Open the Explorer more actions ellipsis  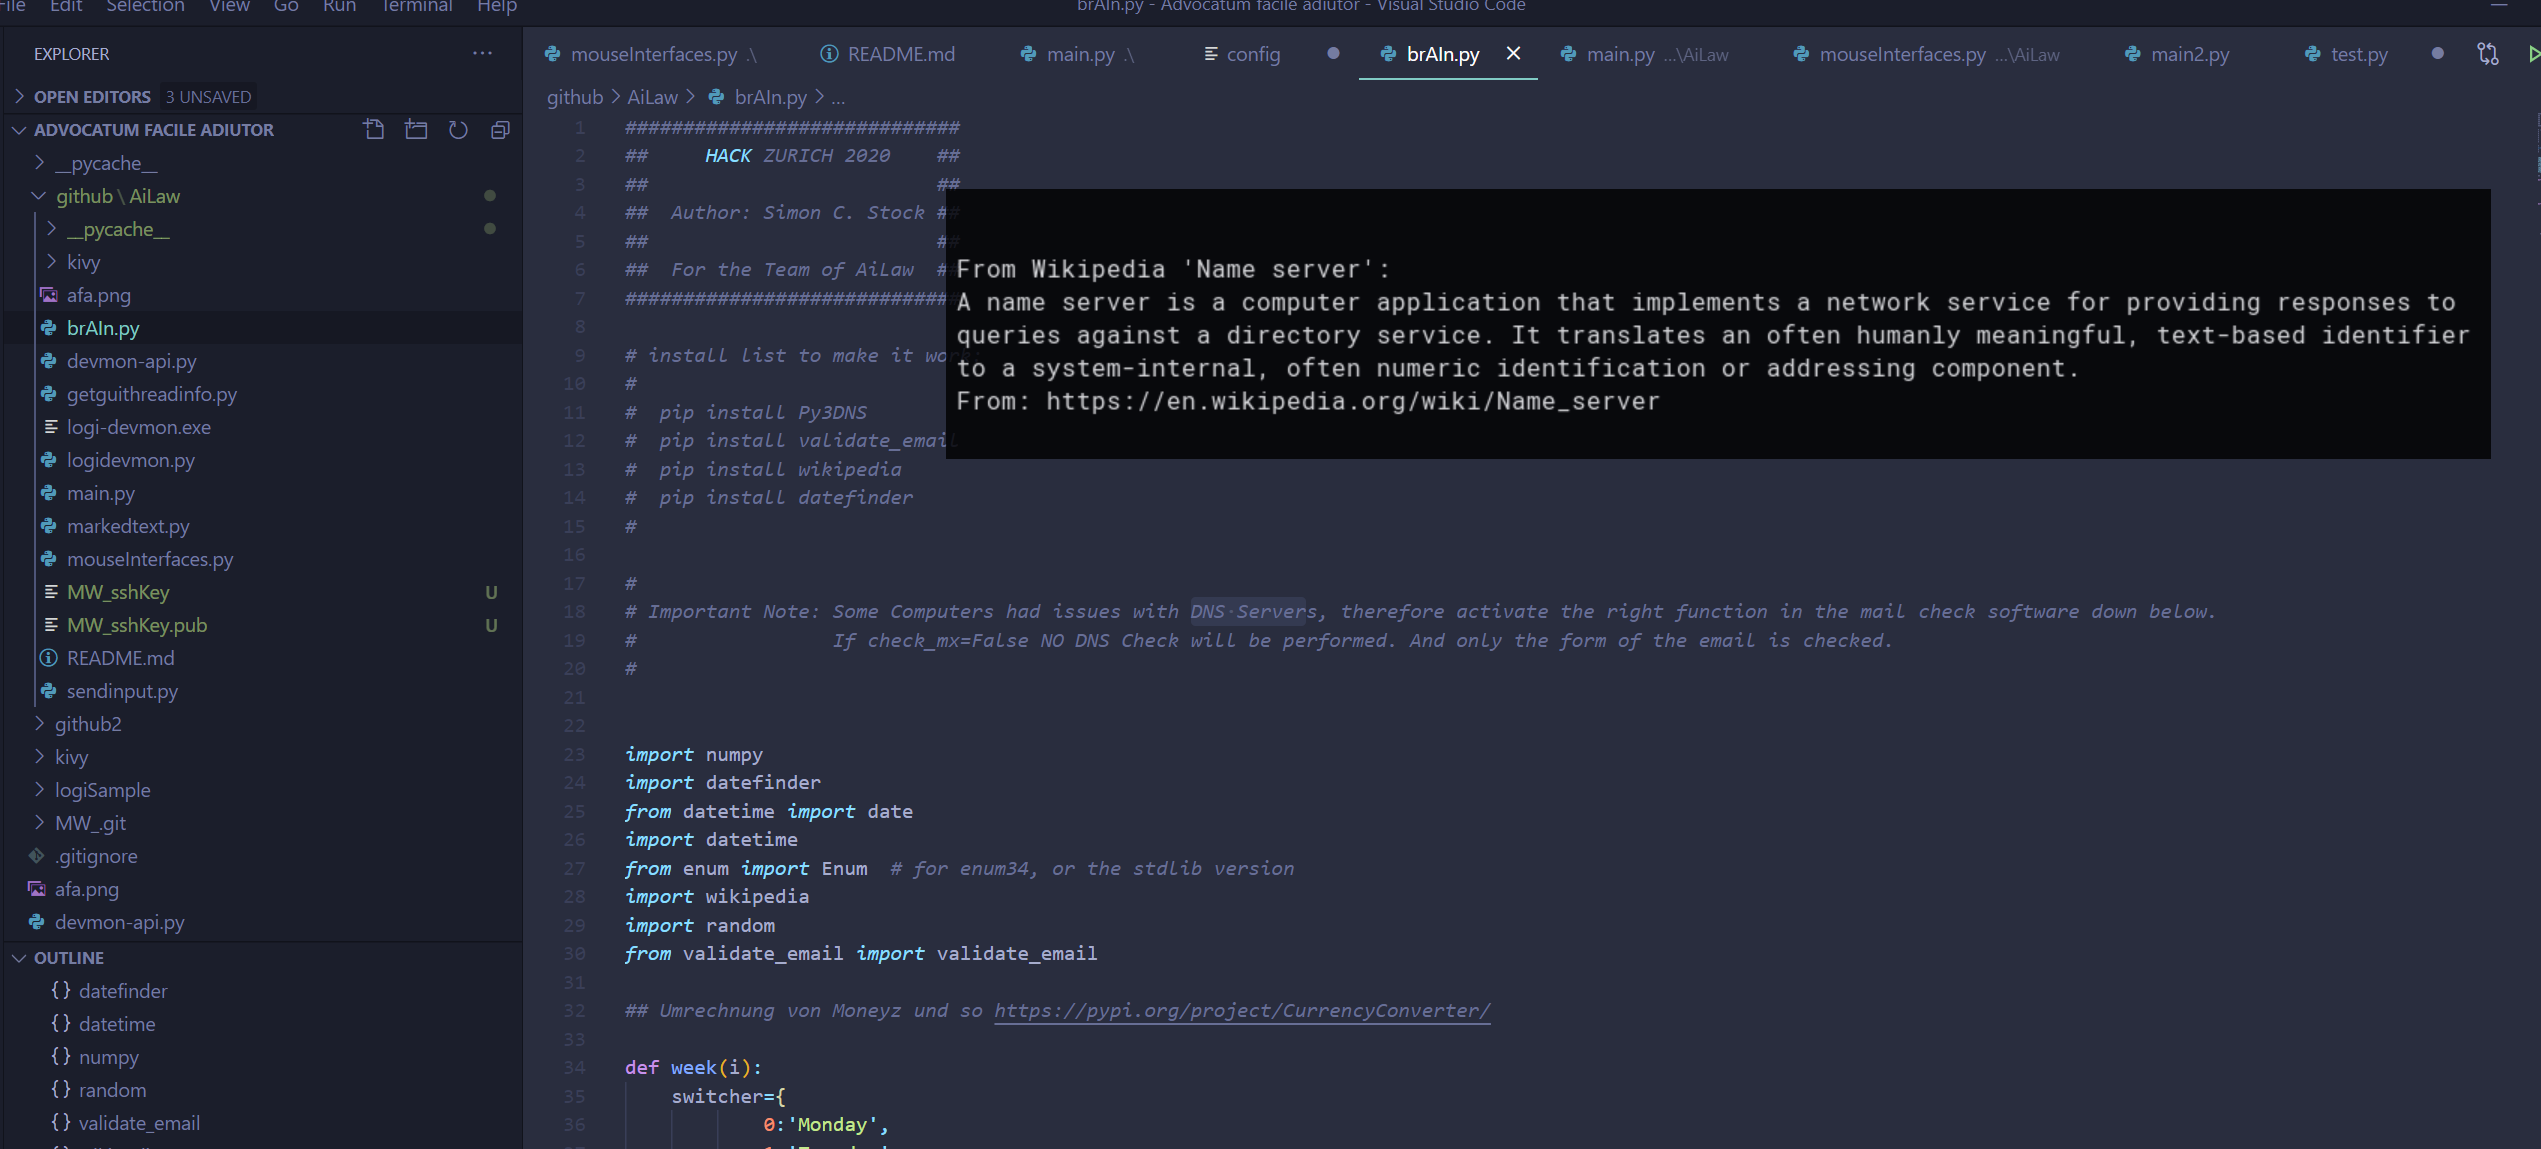click(482, 54)
